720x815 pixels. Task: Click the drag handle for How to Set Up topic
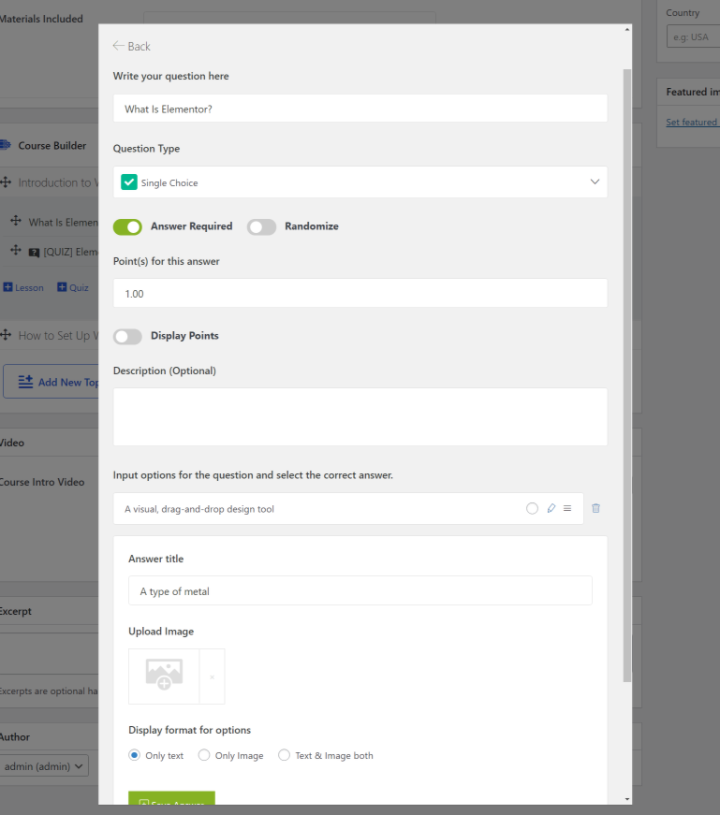point(6,335)
